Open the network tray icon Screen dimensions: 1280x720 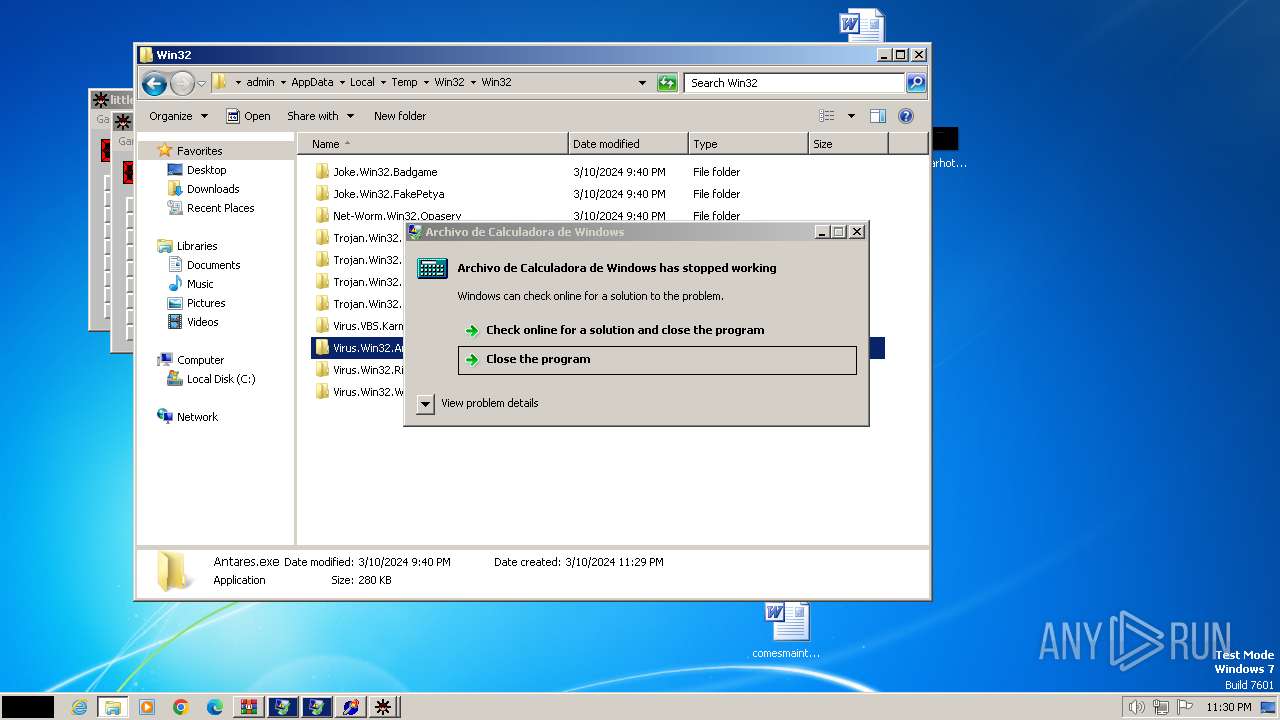point(1161,707)
